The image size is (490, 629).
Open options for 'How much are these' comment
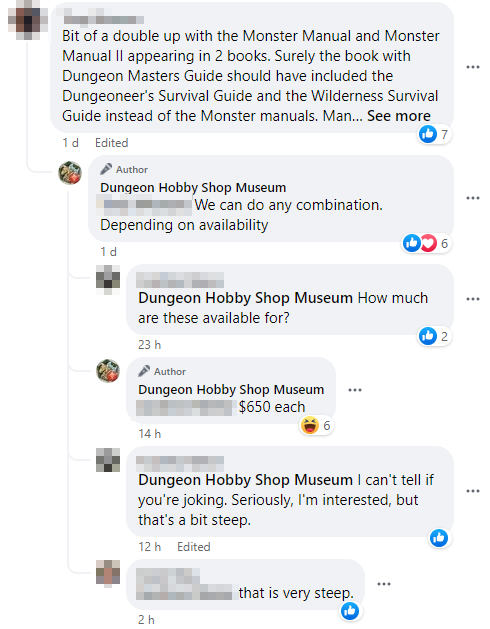tap(473, 299)
